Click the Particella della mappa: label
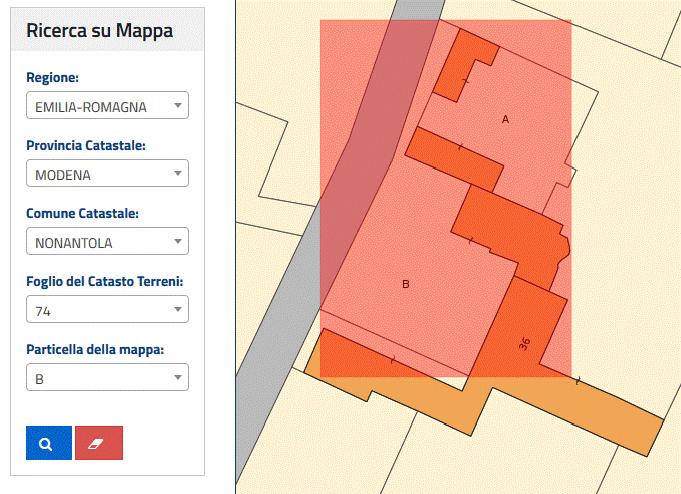 [95, 349]
